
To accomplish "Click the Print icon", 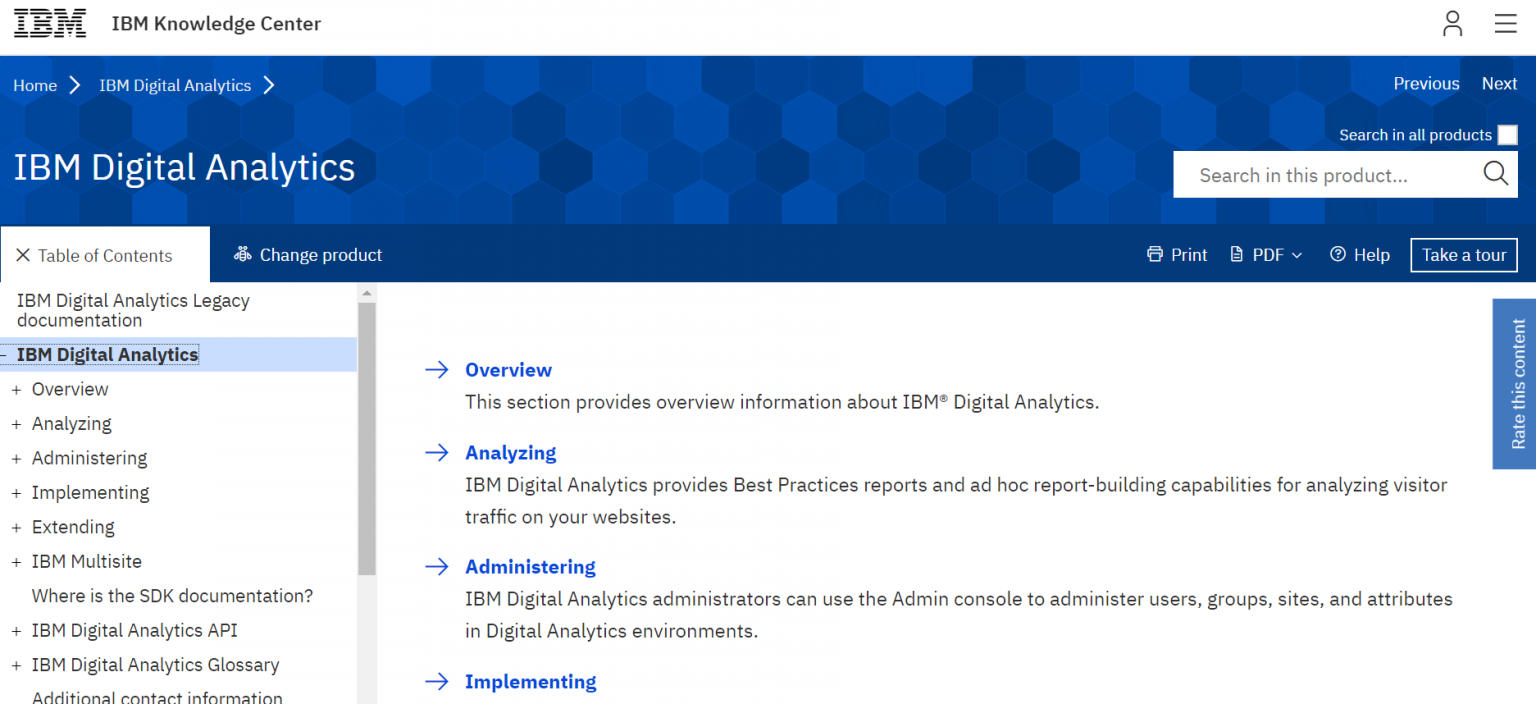I will click(1155, 254).
